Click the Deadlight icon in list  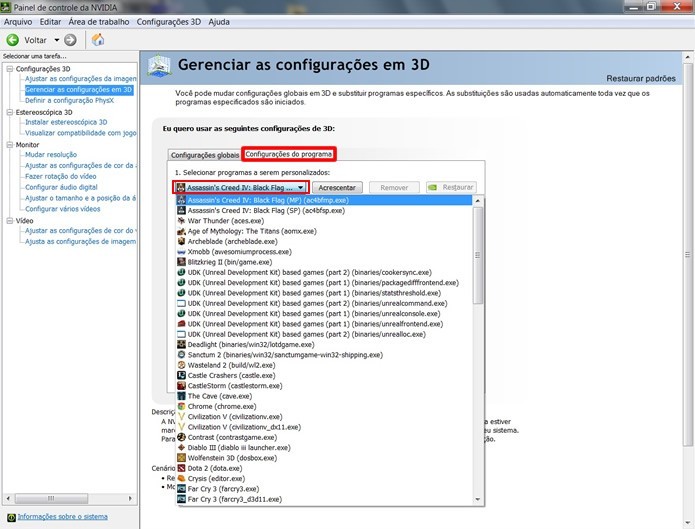[x=181, y=345]
